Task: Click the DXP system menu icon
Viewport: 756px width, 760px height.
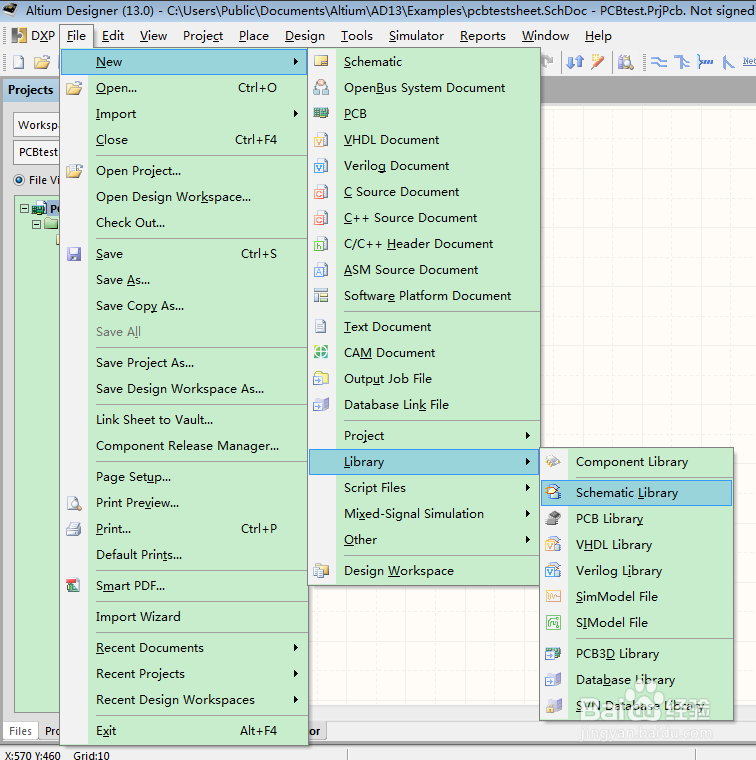Action: (19, 35)
